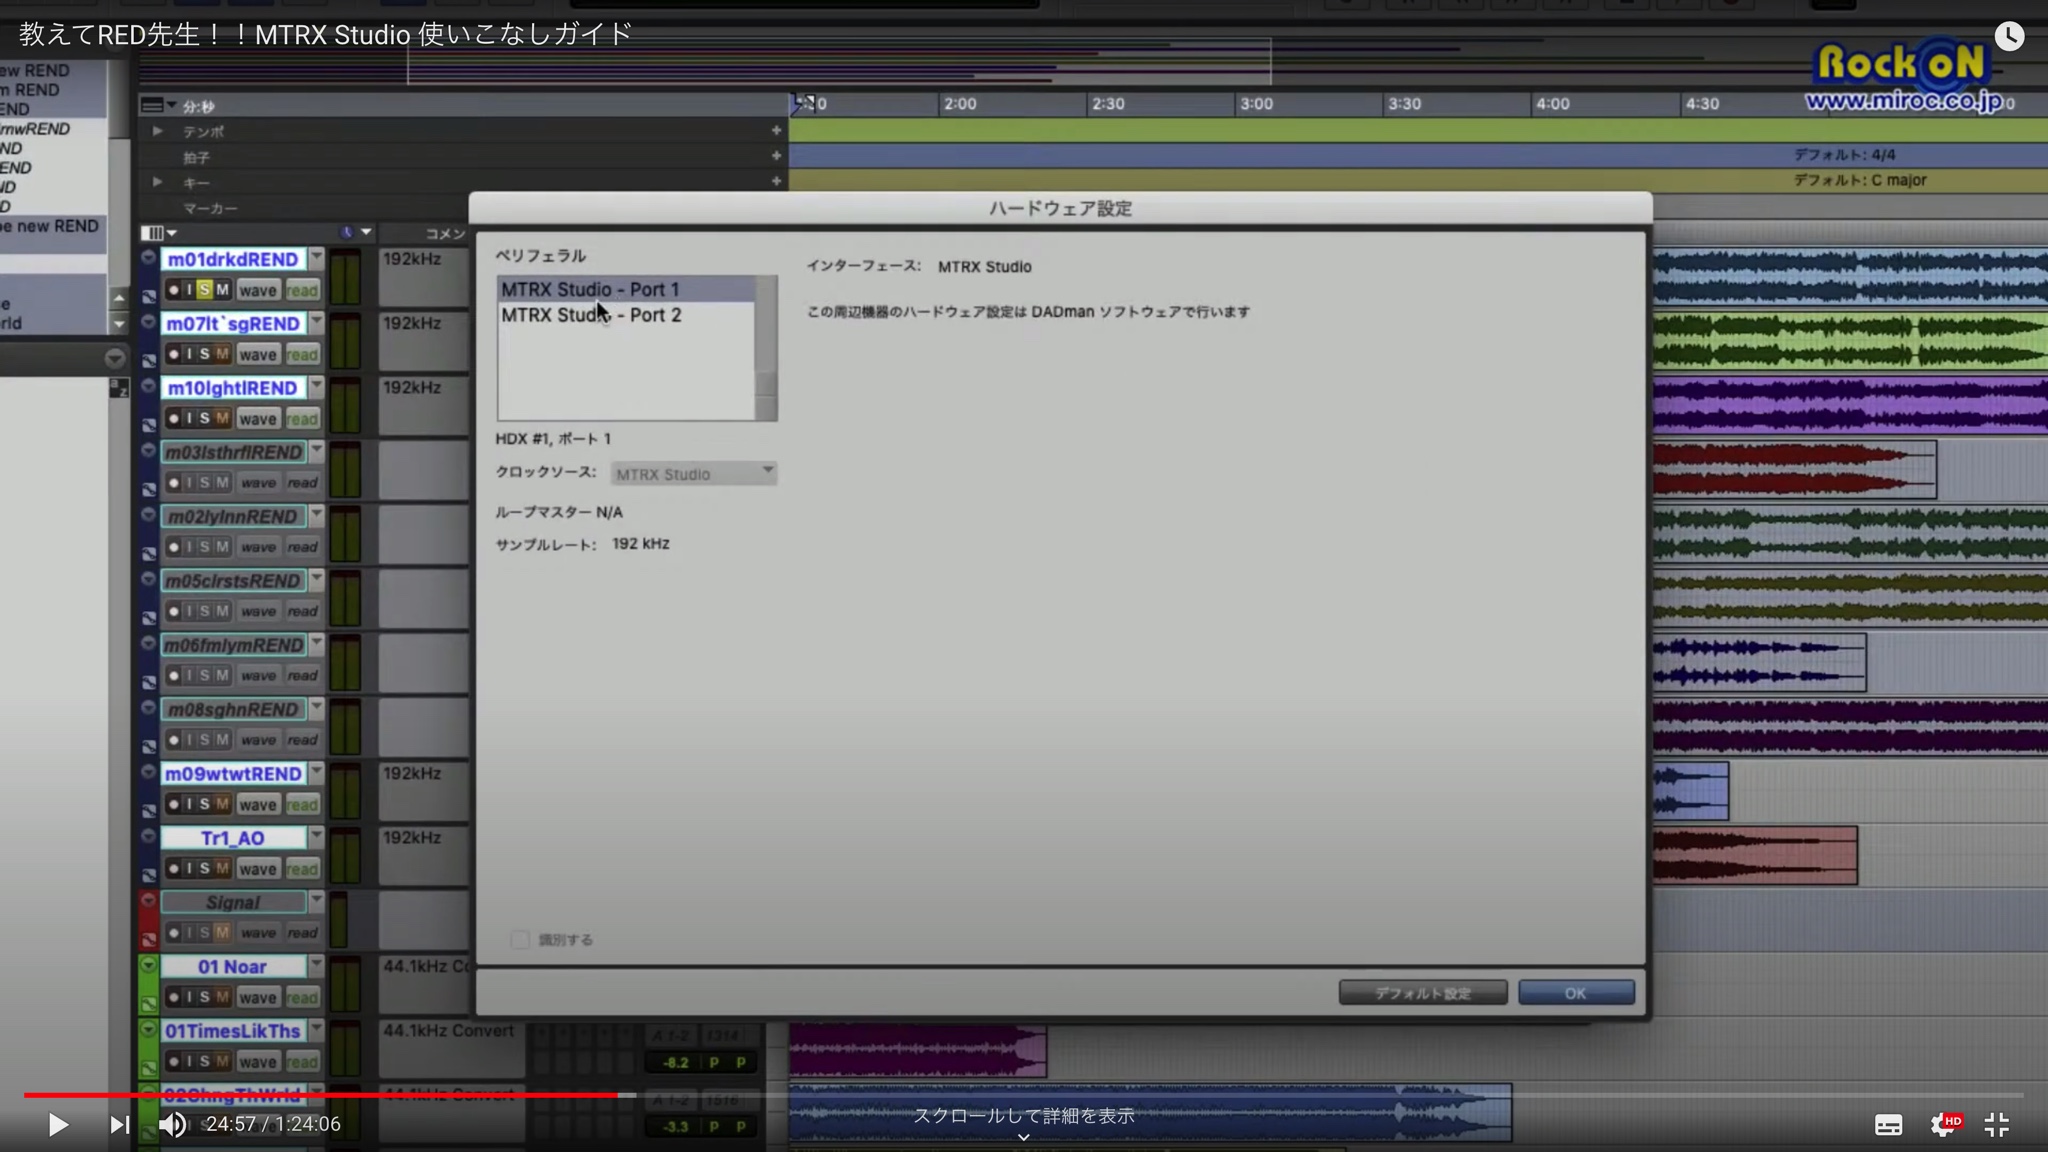Select the magenta clip on 01TimesLikThs track
The height and width of the screenshot is (1152, 2048).
[x=917, y=1052]
